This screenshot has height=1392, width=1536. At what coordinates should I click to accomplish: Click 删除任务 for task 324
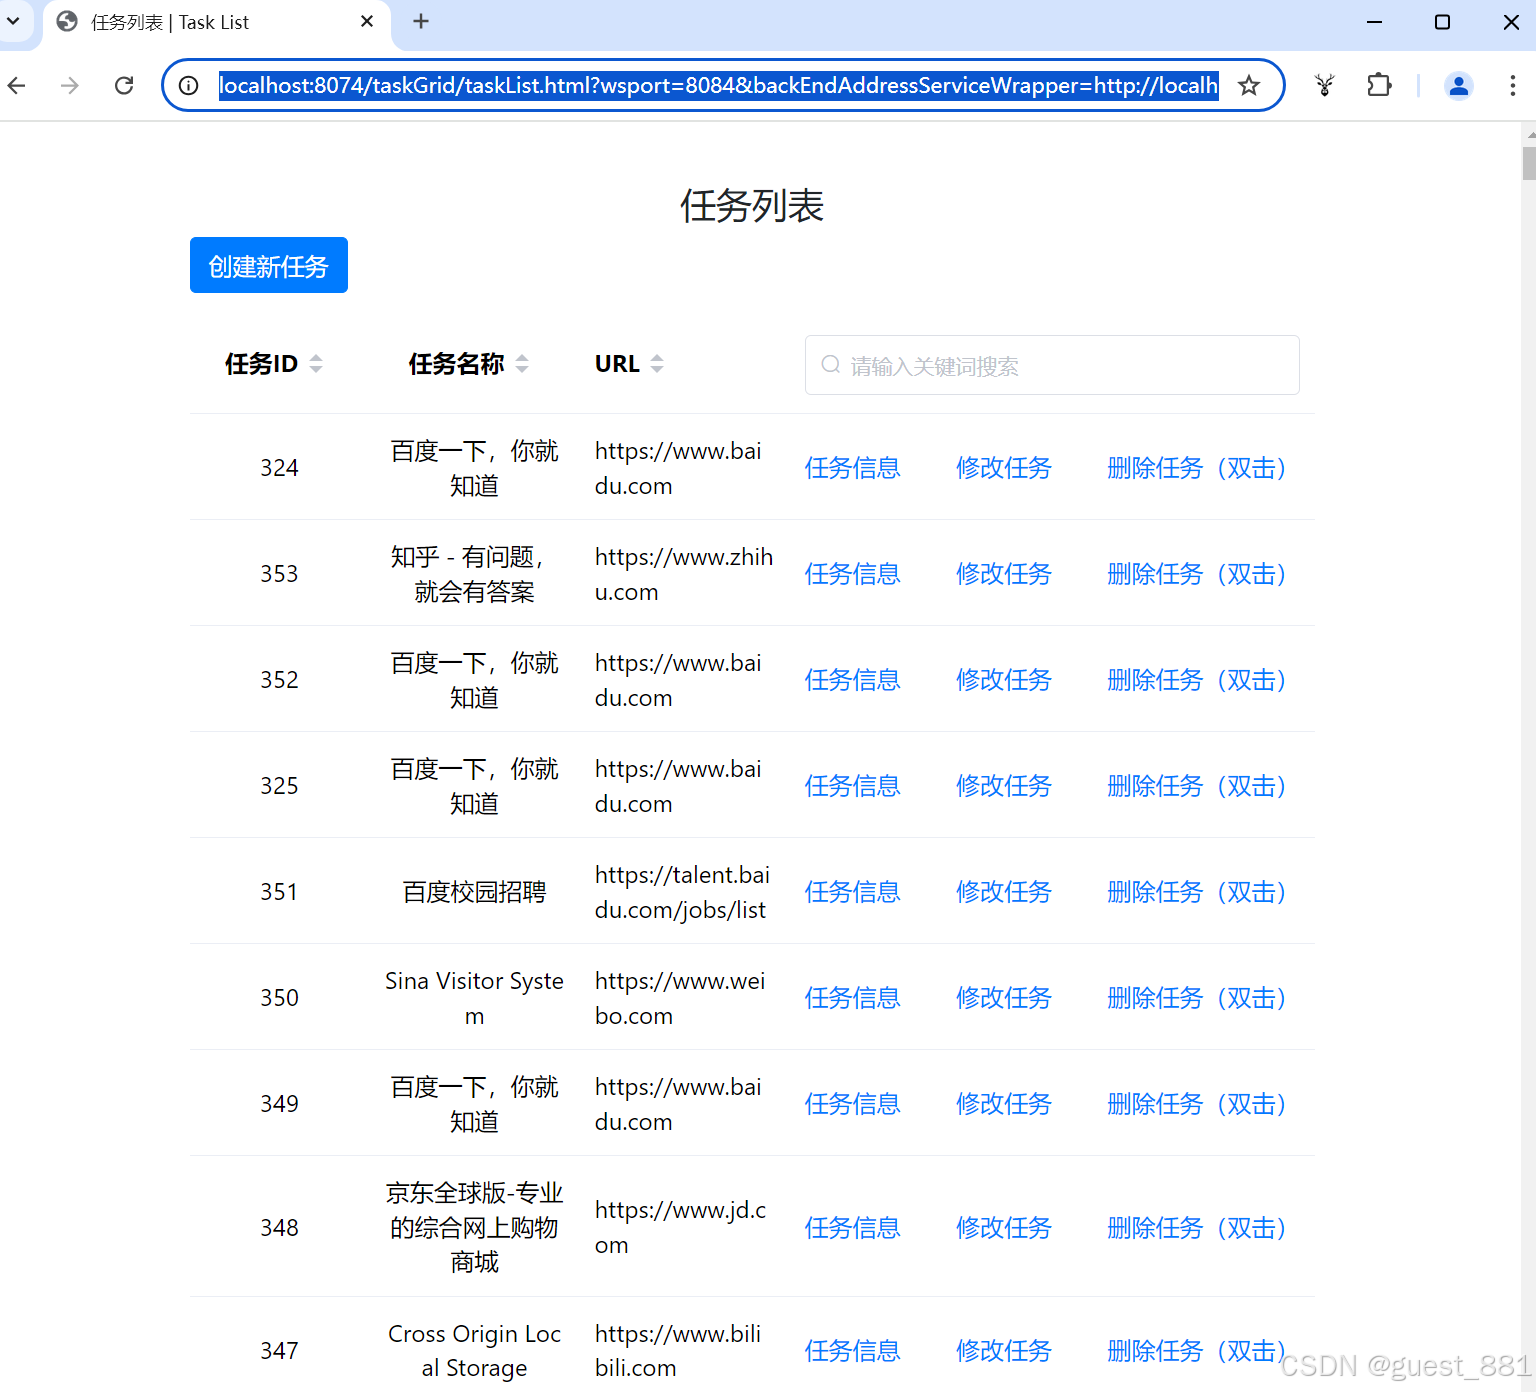pos(1196,468)
